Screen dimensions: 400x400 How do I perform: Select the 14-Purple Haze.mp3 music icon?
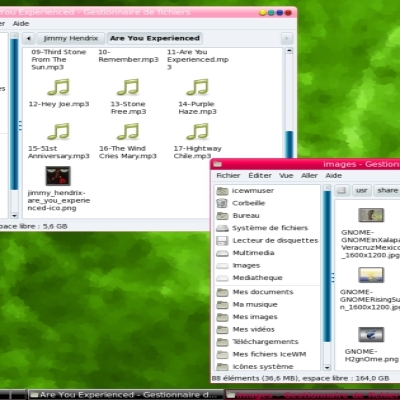[197, 87]
